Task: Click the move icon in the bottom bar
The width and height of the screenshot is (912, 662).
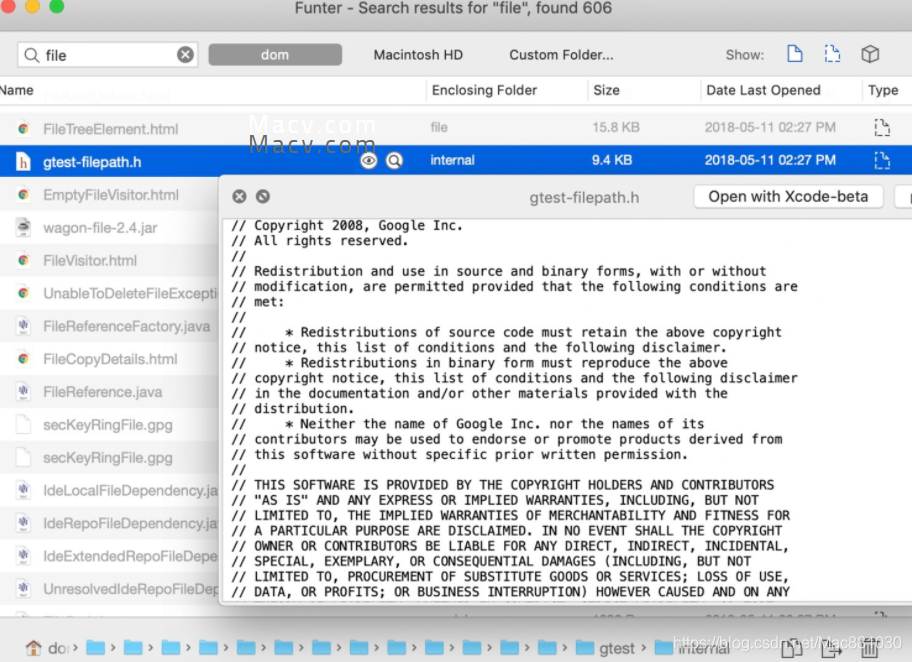Action: coord(832,647)
